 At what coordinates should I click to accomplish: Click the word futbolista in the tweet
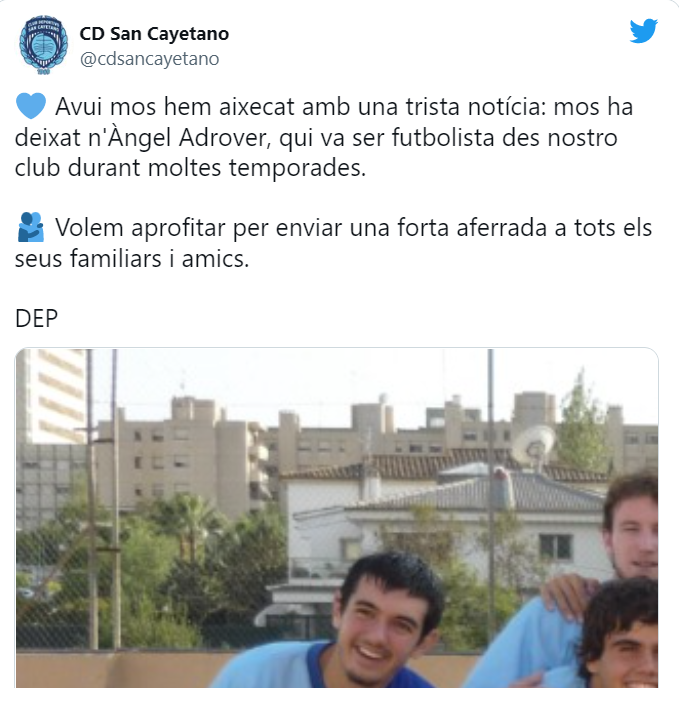click(443, 137)
